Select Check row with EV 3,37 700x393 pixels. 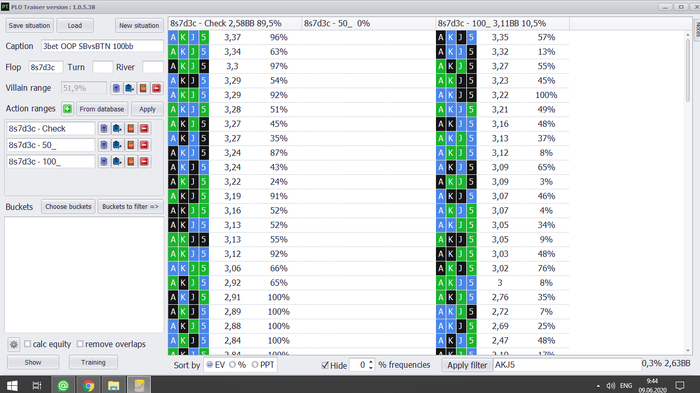coord(235,38)
